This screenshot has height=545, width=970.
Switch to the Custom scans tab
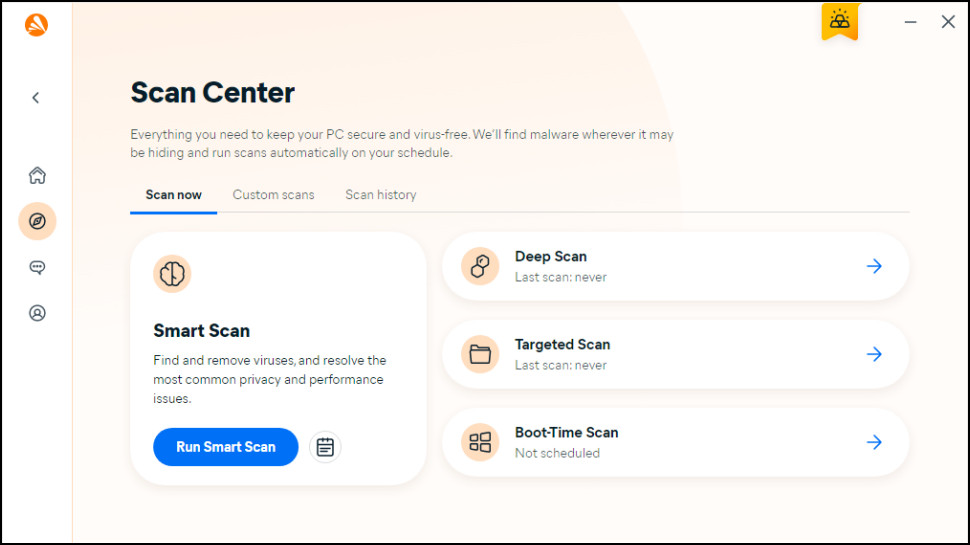point(273,195)
